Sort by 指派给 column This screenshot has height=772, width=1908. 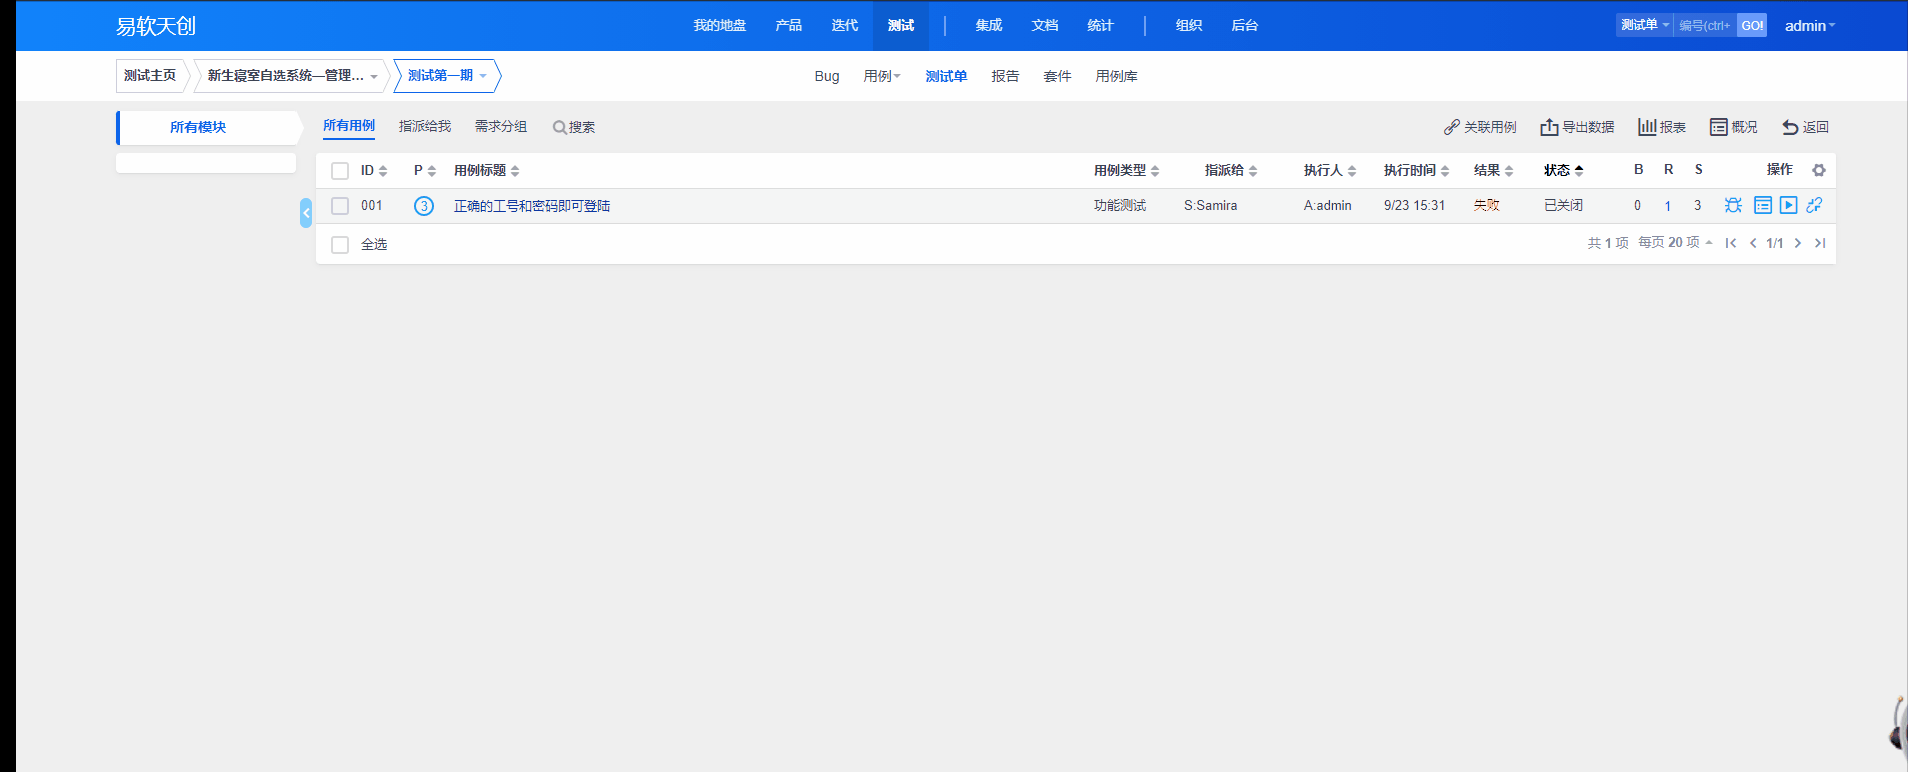tap(1231, 171)
